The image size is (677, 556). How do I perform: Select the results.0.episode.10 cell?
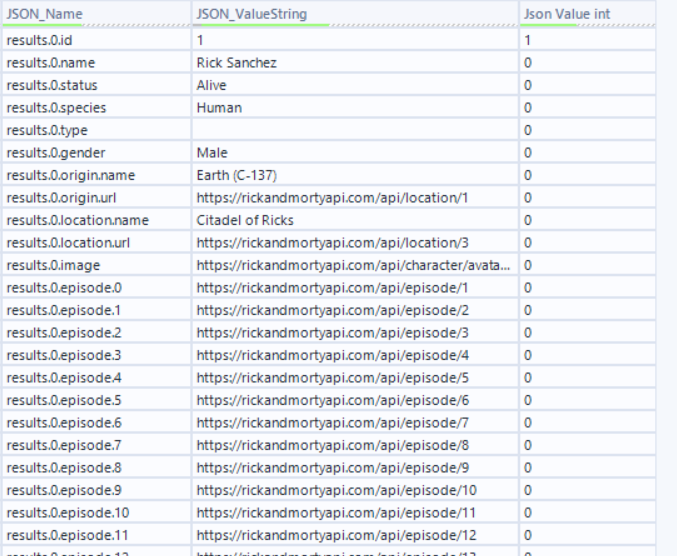[x=97, y=512]
